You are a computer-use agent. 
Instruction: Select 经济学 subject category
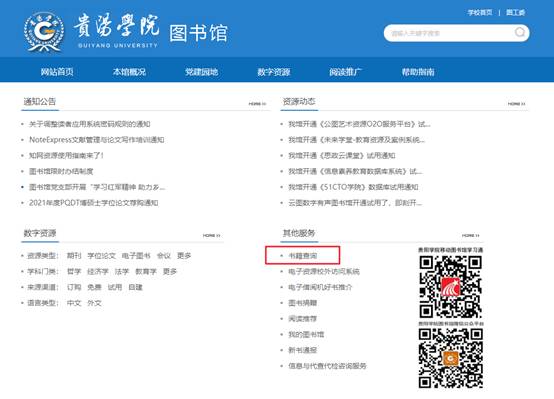[98, 271]
